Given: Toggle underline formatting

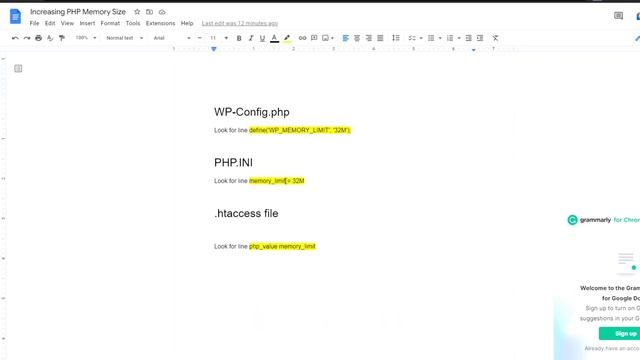Looking at the screenshot, I should pyautogui.click(x=262, y=38).
